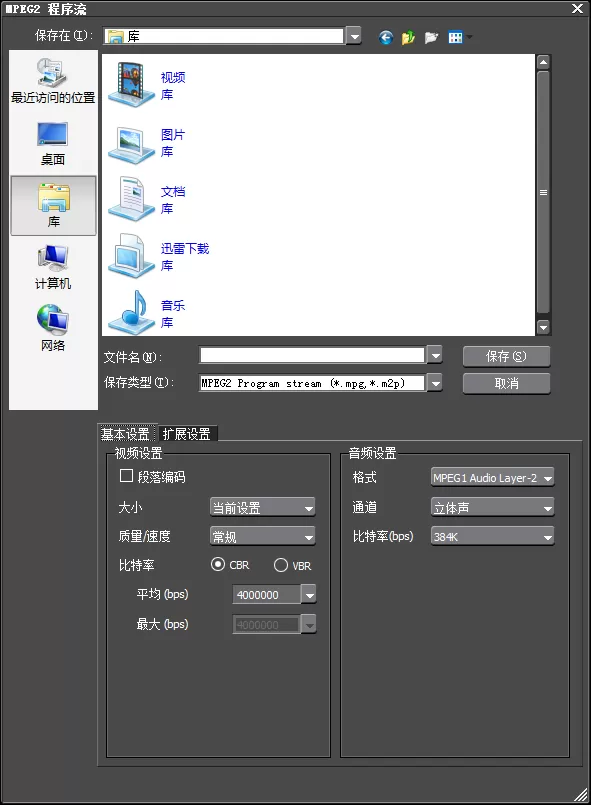Select 网络 in the places sidebar
The width and height of the screenshot is (591, 805).
click(53, 329)
